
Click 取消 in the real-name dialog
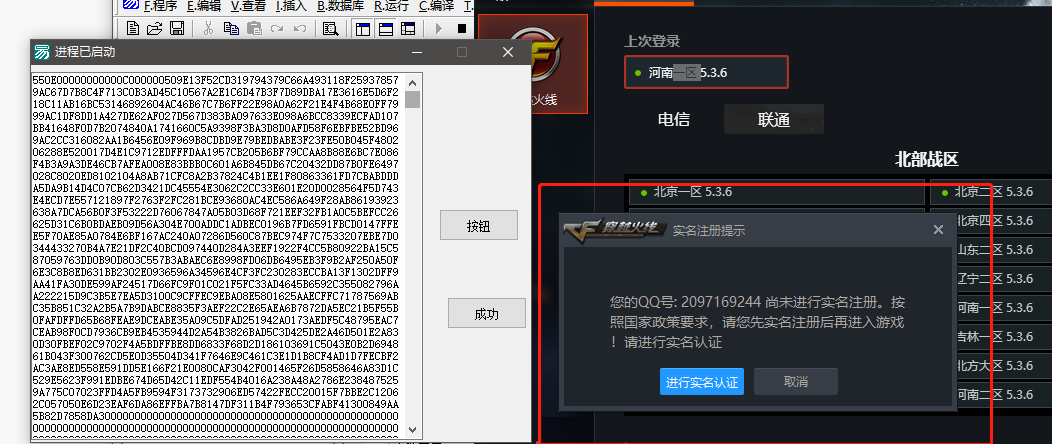click(x=796, y=382)
